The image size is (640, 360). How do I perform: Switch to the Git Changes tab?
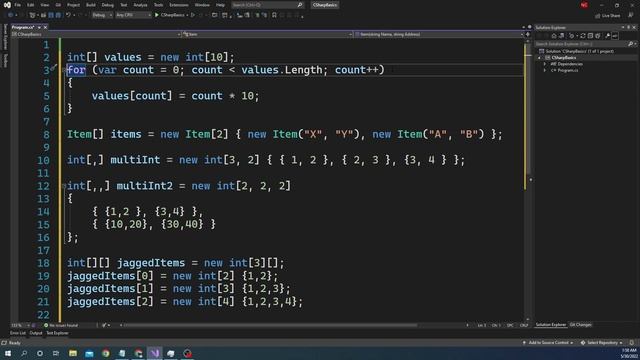coord(580,325)
